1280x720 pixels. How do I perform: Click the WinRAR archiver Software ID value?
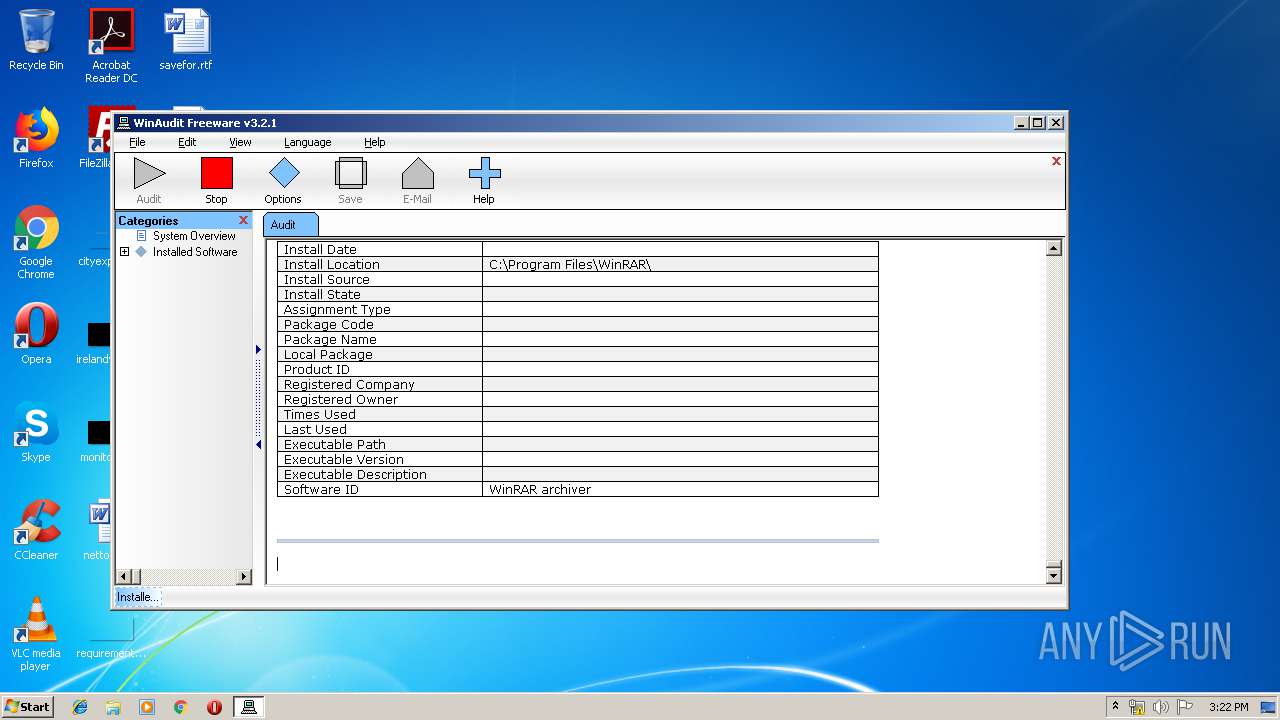point(540,490)
